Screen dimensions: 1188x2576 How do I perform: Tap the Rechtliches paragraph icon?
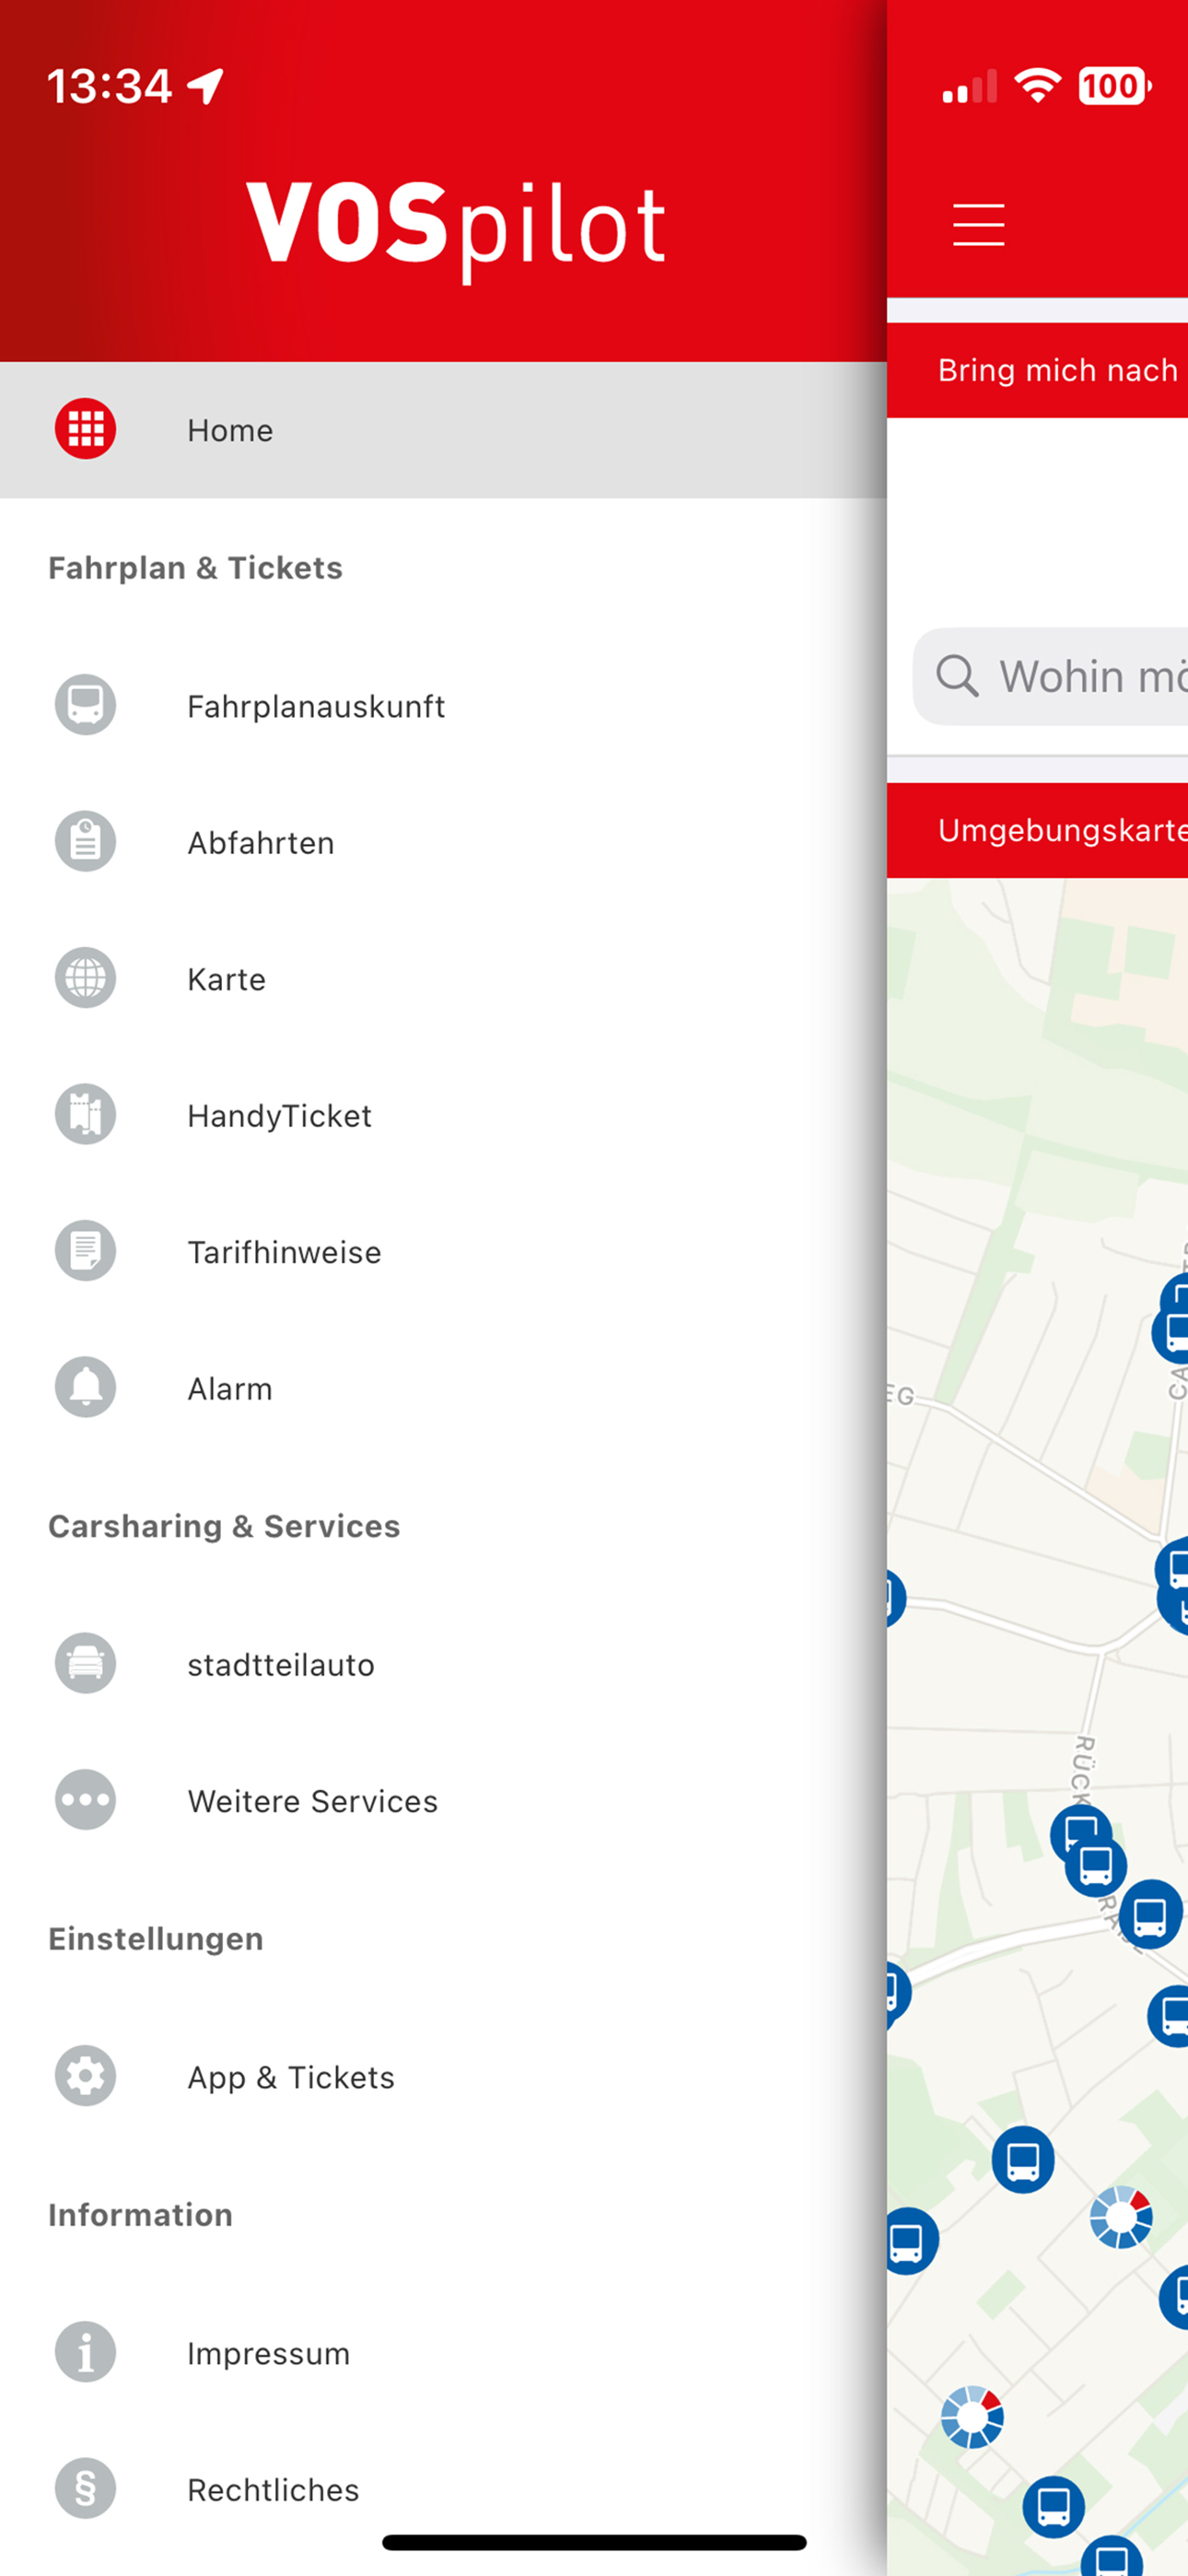click(x=85, y=2488)
